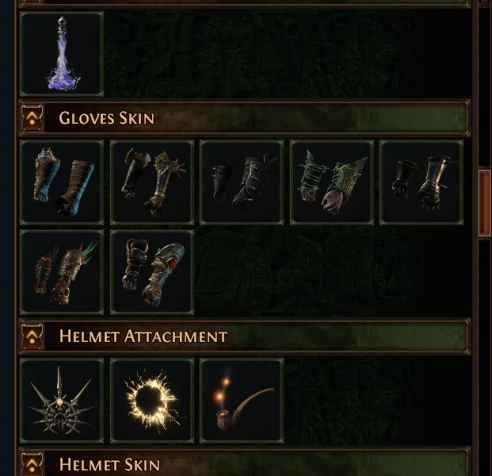The width and height of the screenshot is (492, 476).
Task: Click the Helmet Attachment header label
Action: [143, 336]
